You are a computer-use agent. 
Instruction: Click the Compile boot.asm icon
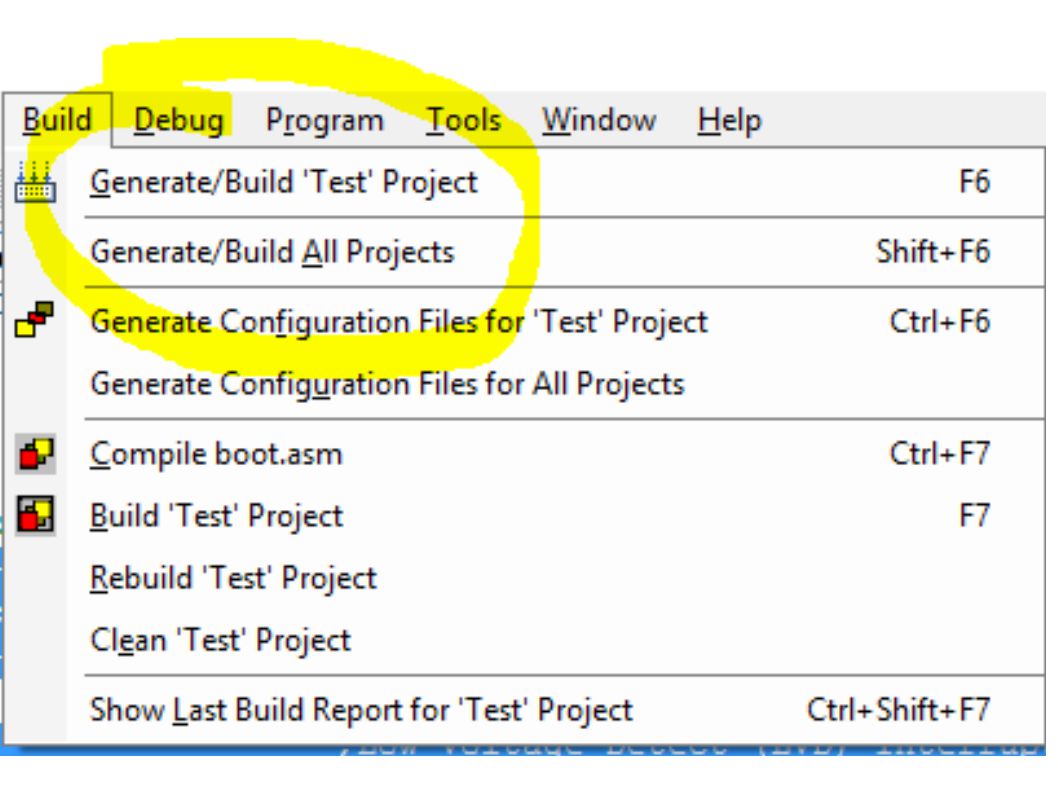35,454
